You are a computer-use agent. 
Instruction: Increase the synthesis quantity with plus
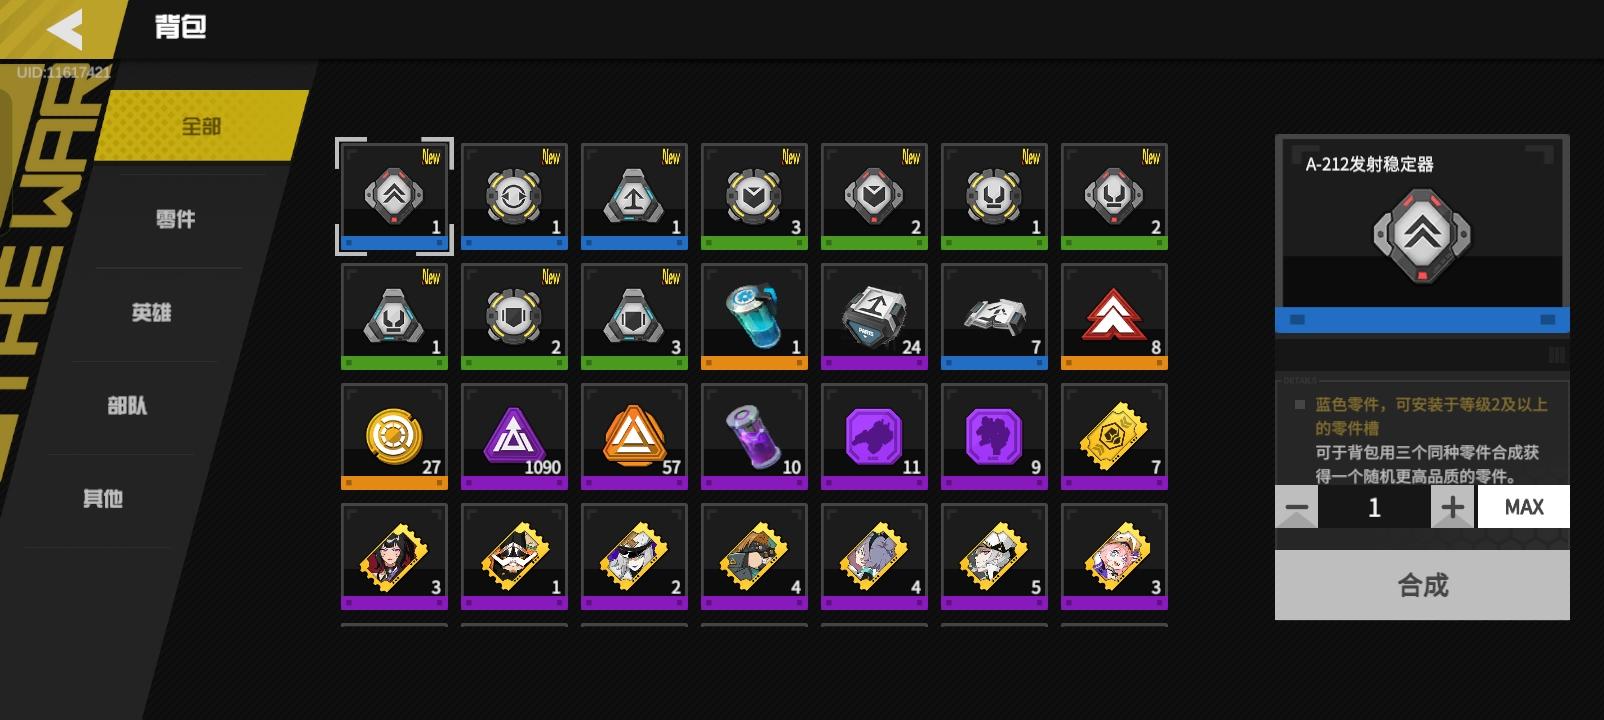coord(1452,507)
